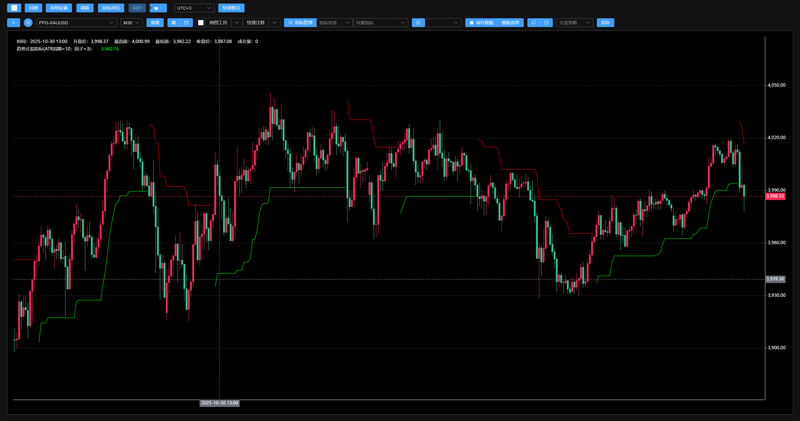Click the list icon button before the 保存模板 button
Image resolution: width=800 pixels, height=421 pixels.
[x=418, y=22]
